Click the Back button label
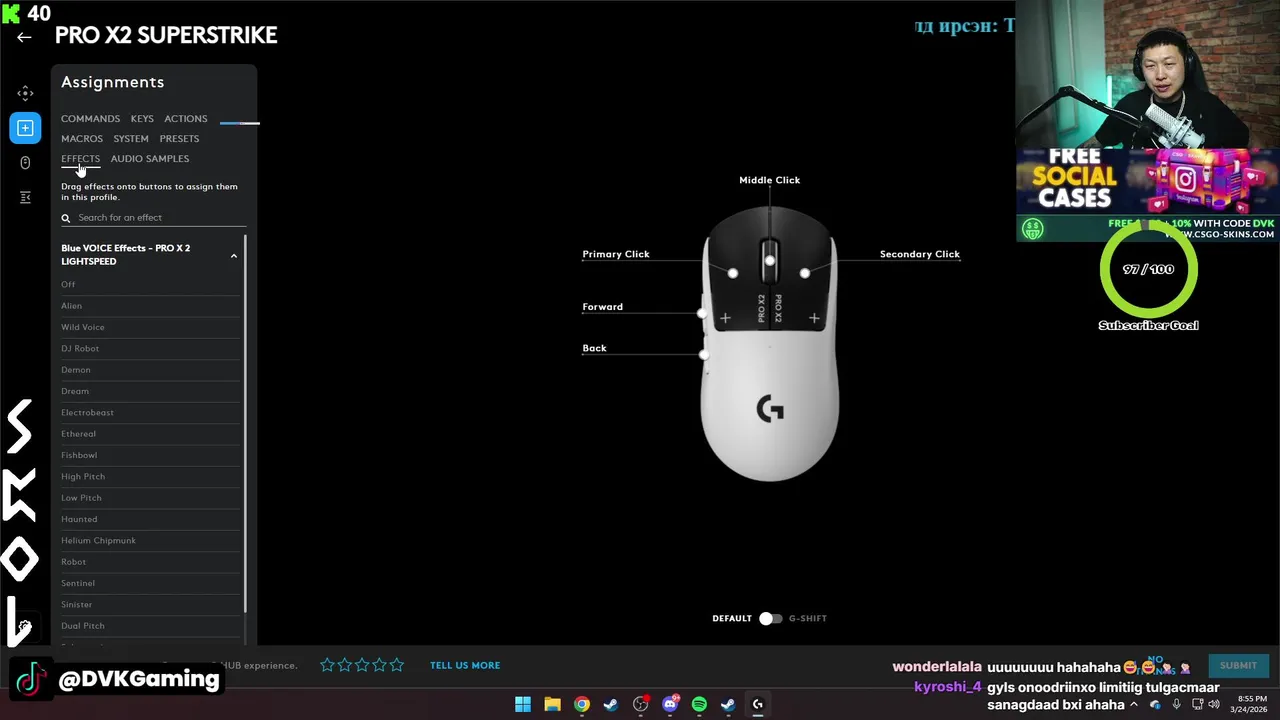 pyautogui.click(x=594, y=348)
